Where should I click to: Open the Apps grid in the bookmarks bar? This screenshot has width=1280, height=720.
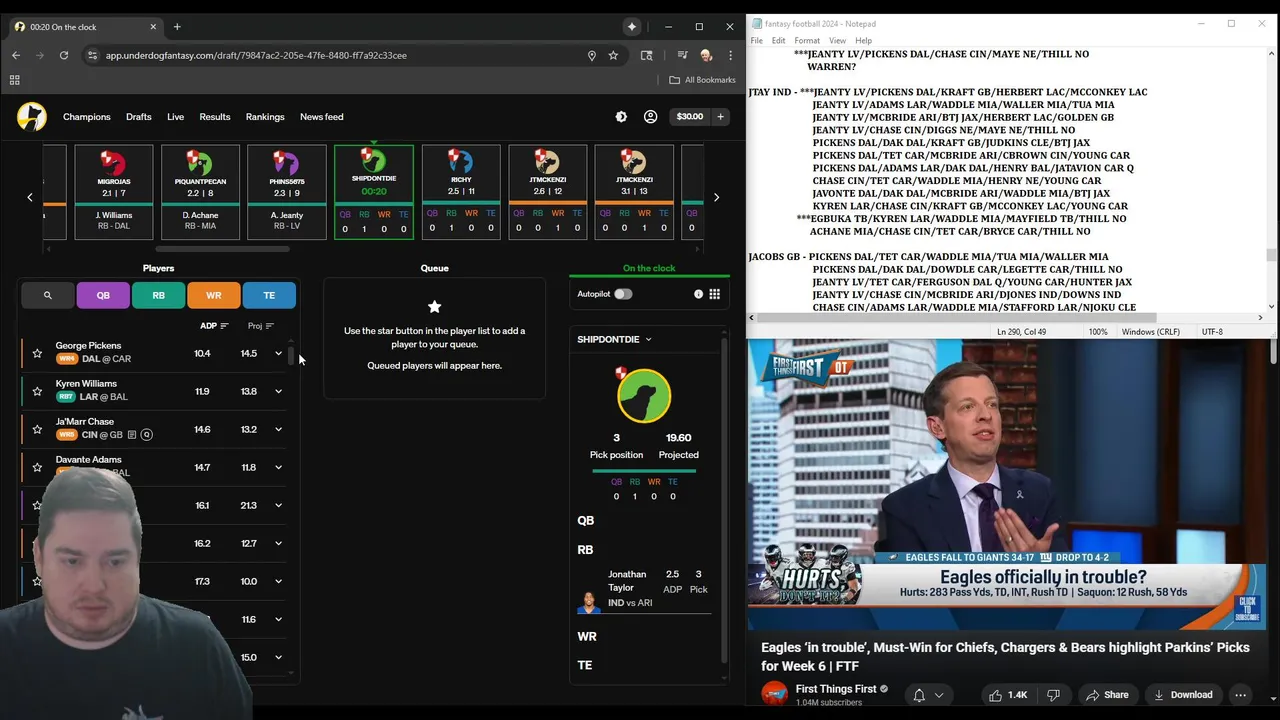tap(15, 80)
